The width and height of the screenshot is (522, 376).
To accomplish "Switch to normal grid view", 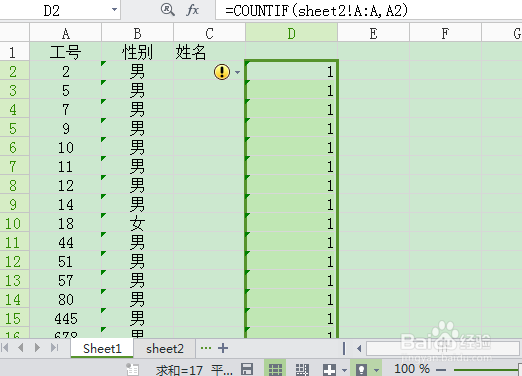I will tap(275, 369).
